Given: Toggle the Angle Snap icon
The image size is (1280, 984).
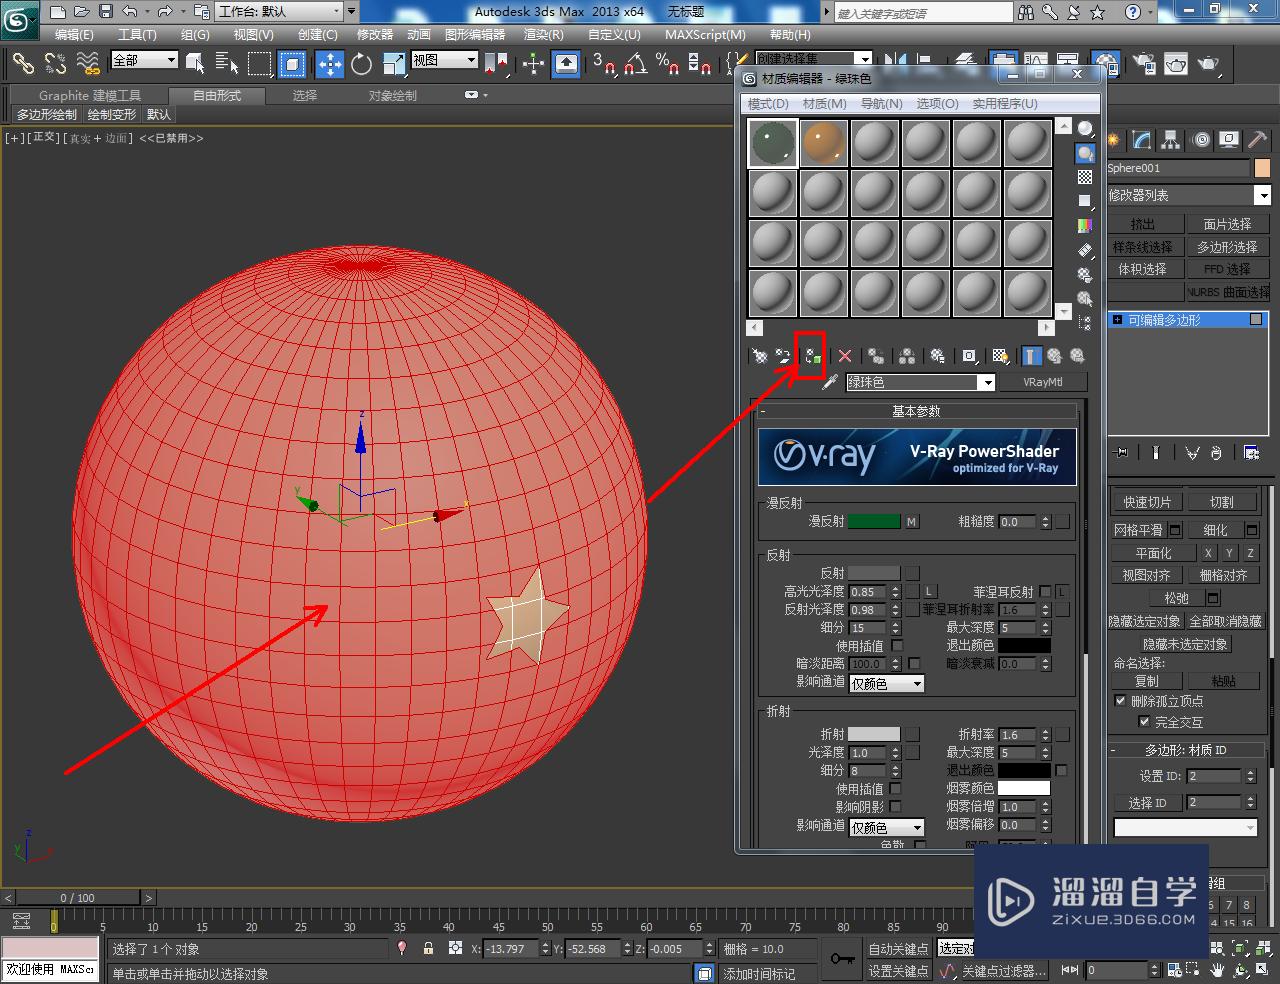Looking at the screenshot, I should click(635, 64).
